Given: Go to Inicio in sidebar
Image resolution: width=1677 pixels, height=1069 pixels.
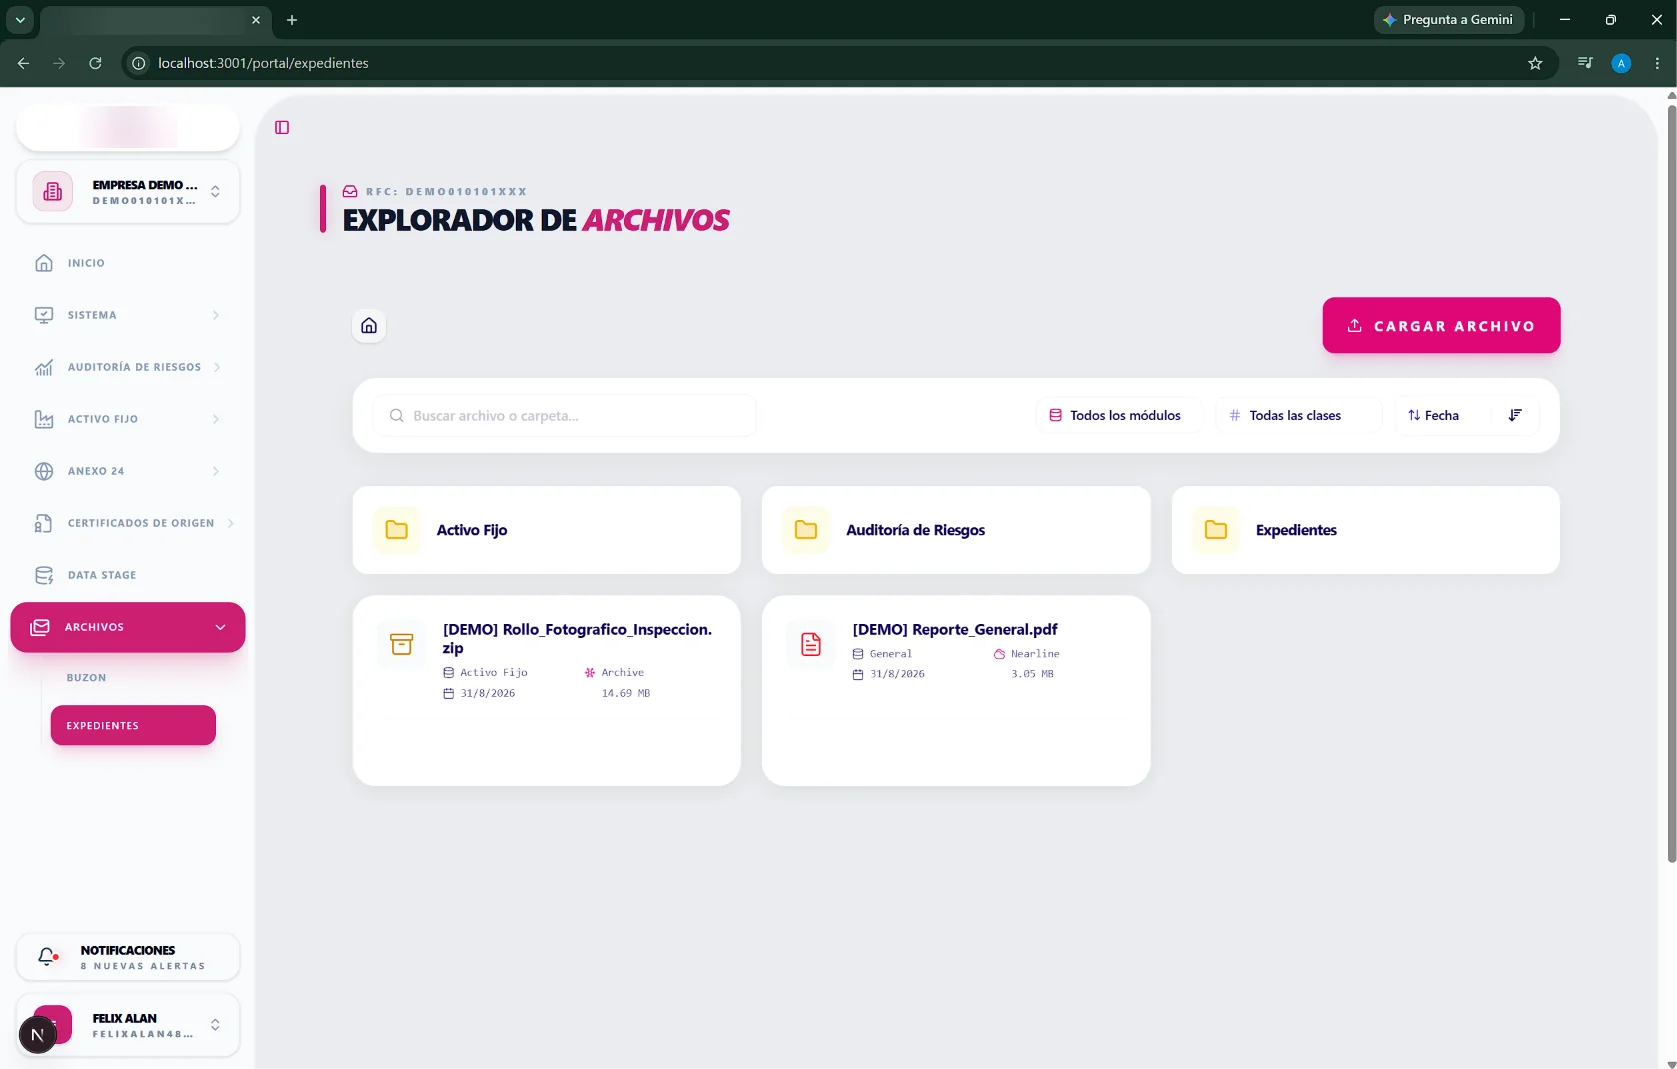Looking at the screenshot, I should click(x=128, y=263).
